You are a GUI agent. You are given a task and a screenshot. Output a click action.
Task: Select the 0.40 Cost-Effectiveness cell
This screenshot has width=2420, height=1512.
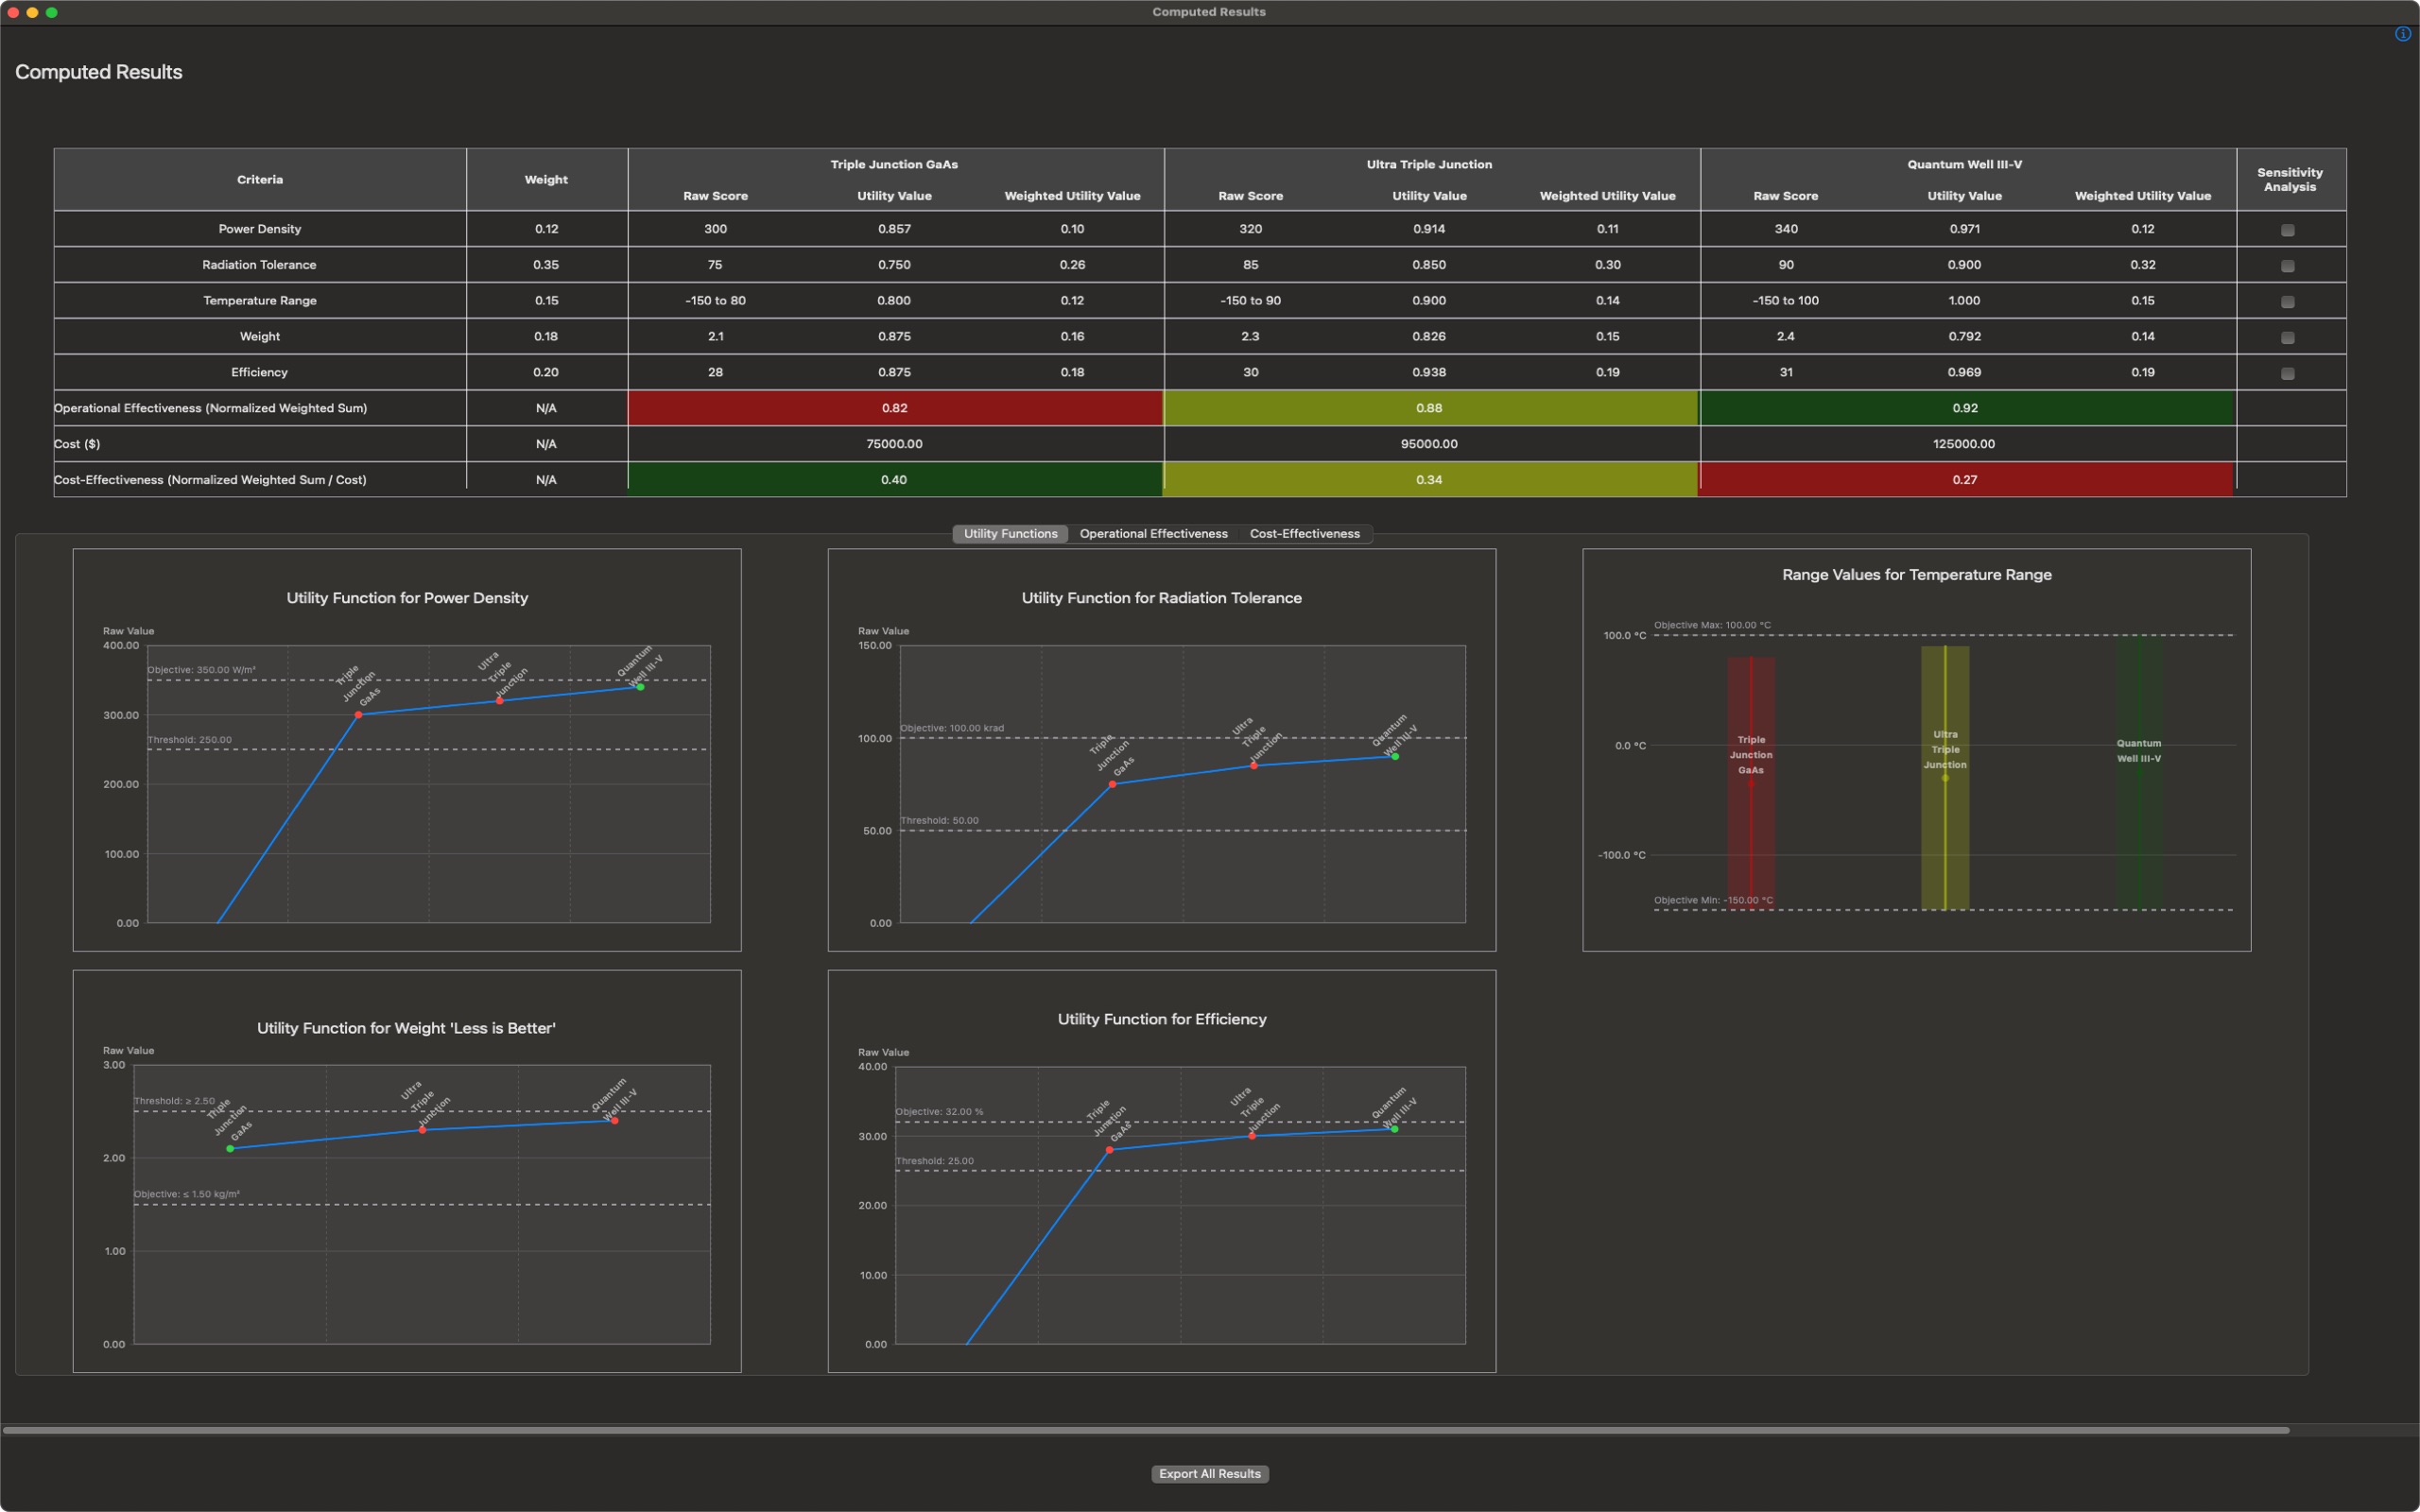894,479
